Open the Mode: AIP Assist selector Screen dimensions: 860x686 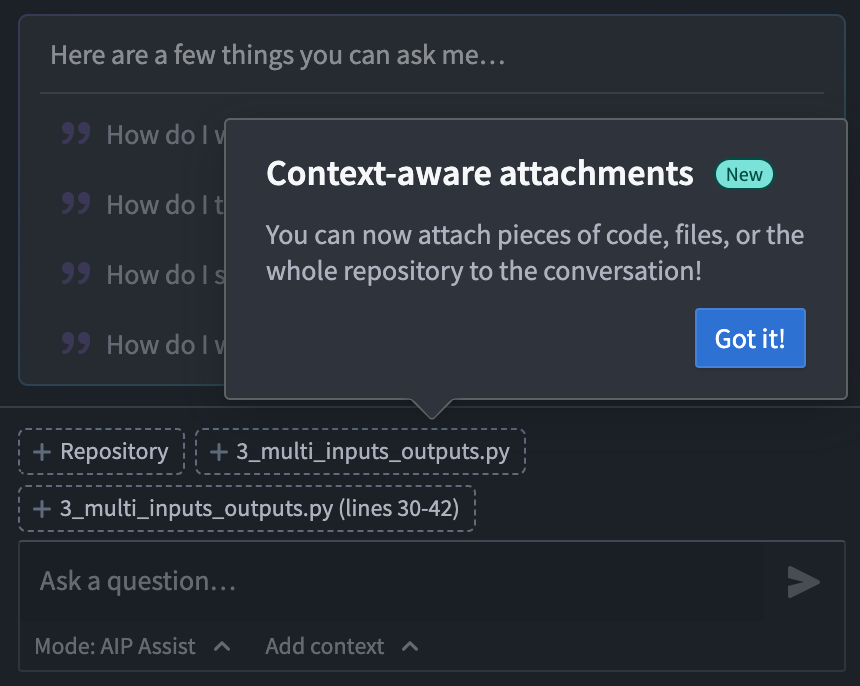[133, 647]
